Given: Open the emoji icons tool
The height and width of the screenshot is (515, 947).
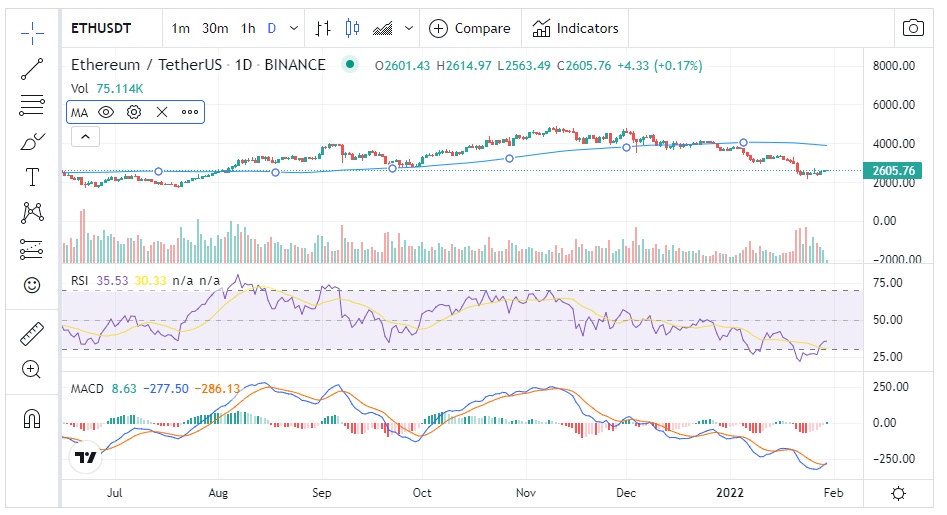Looking at the screenshot, I should pos(32,285).
